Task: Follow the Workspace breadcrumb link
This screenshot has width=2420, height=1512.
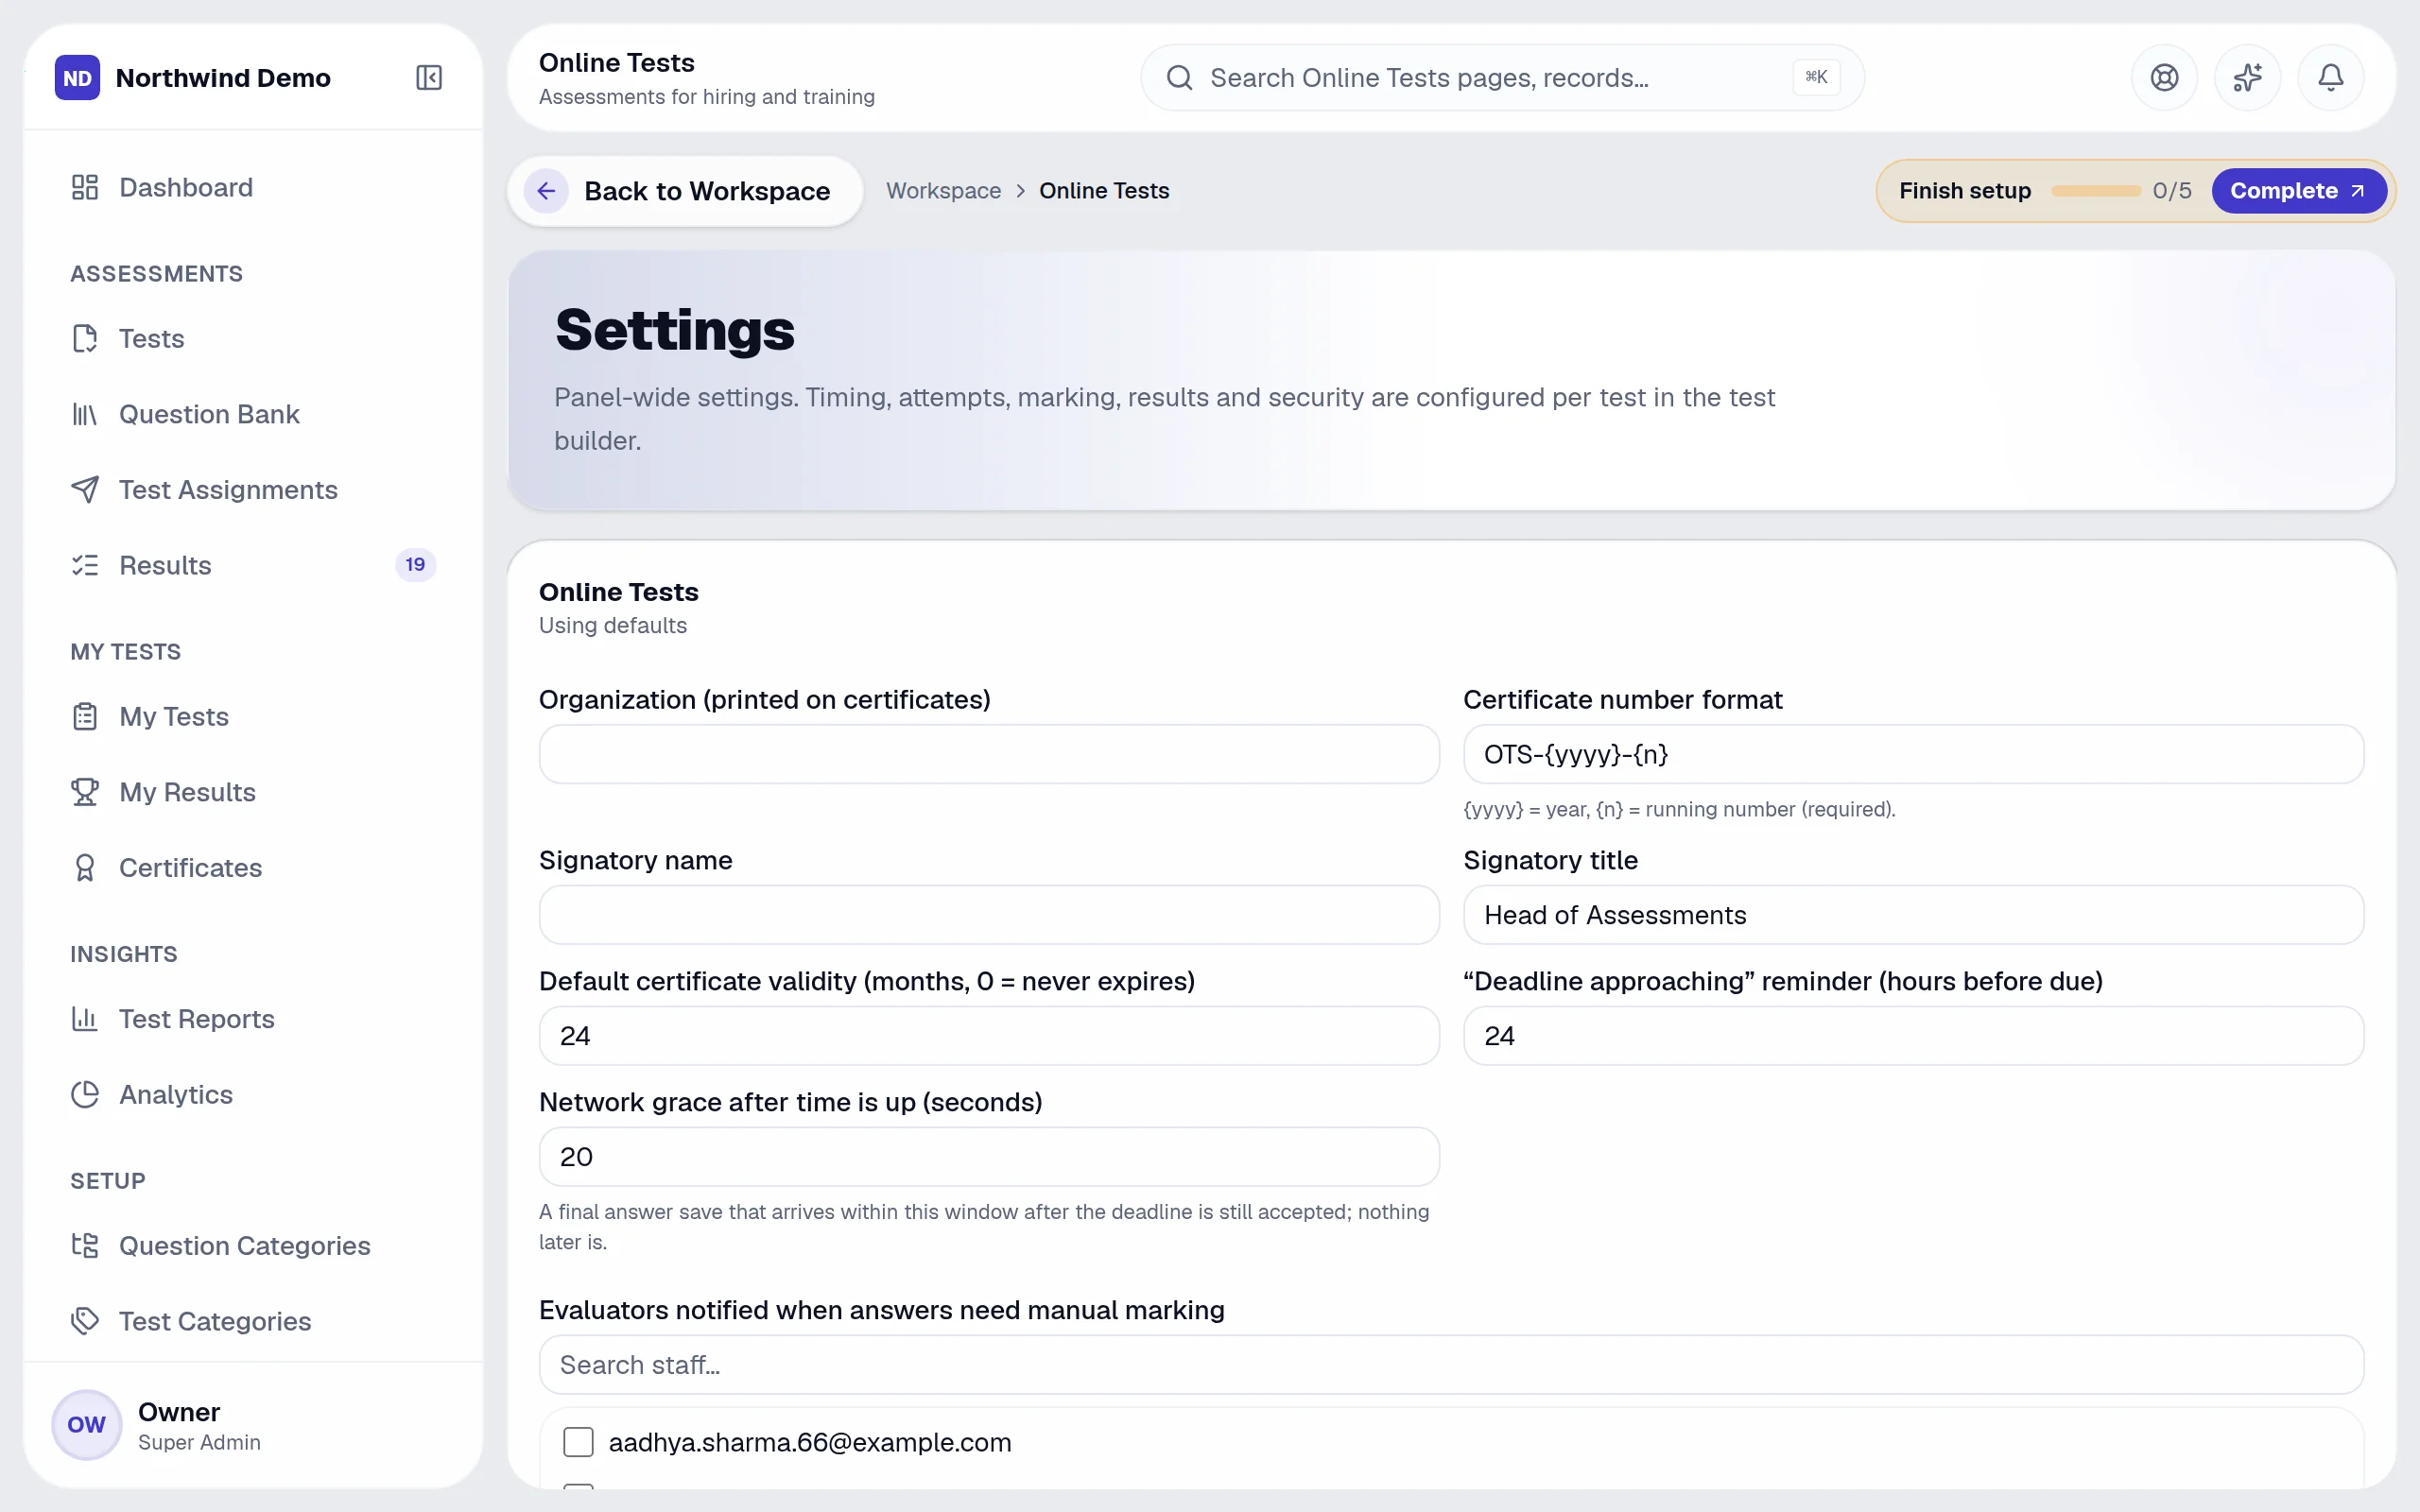Action: click(x=943, y=191)
